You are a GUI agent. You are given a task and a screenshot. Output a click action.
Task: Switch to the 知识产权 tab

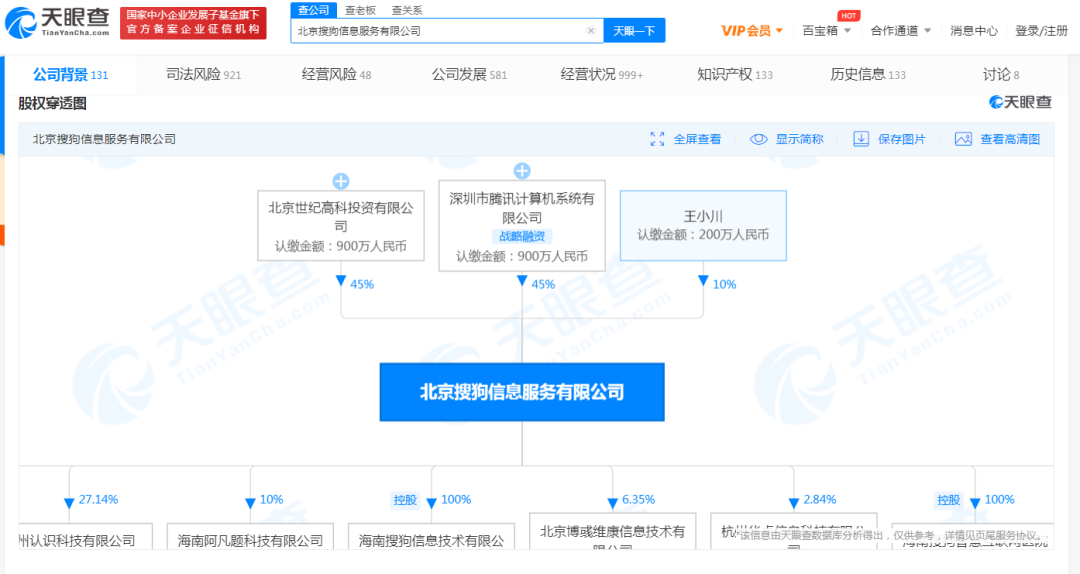[735, 74]
